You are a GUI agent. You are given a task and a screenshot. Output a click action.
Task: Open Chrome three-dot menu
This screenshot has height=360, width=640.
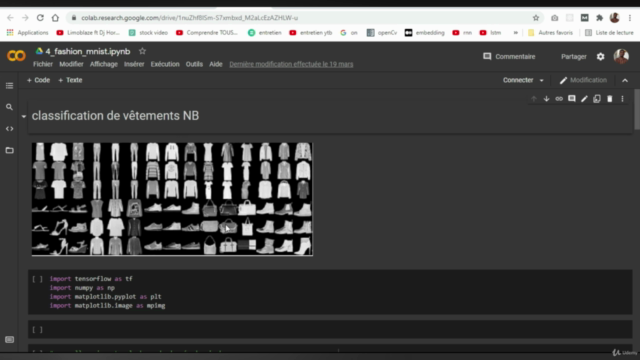tap(630, 18)
